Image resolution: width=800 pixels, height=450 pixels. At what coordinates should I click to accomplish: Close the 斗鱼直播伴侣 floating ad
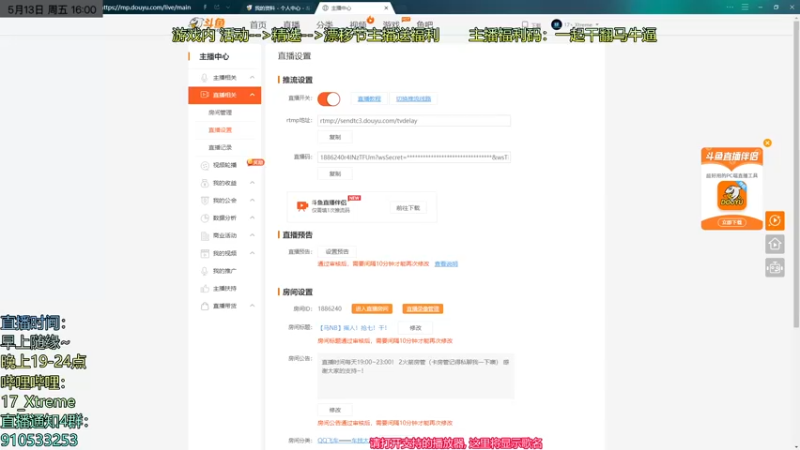(767, 143)
